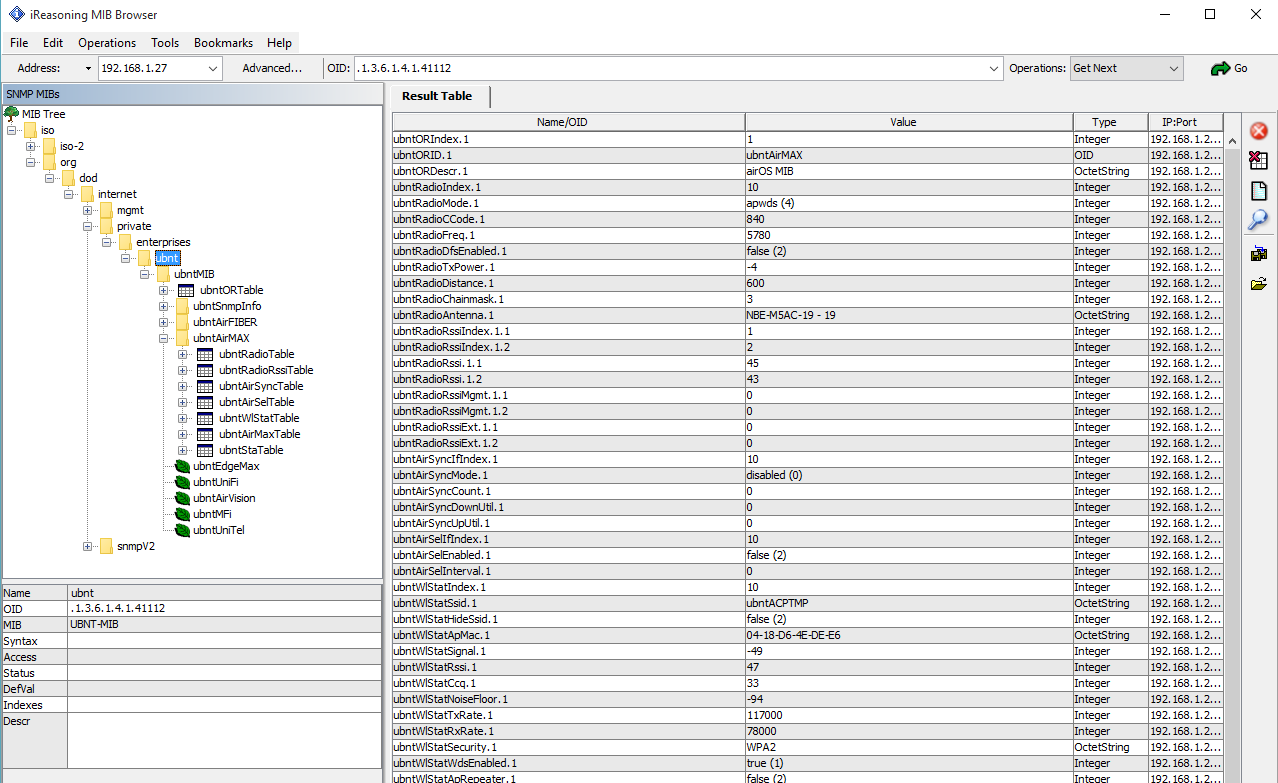Open the Tools menu
The width and height of the screenshot is (1278, 783).
(x=165, y=43)
